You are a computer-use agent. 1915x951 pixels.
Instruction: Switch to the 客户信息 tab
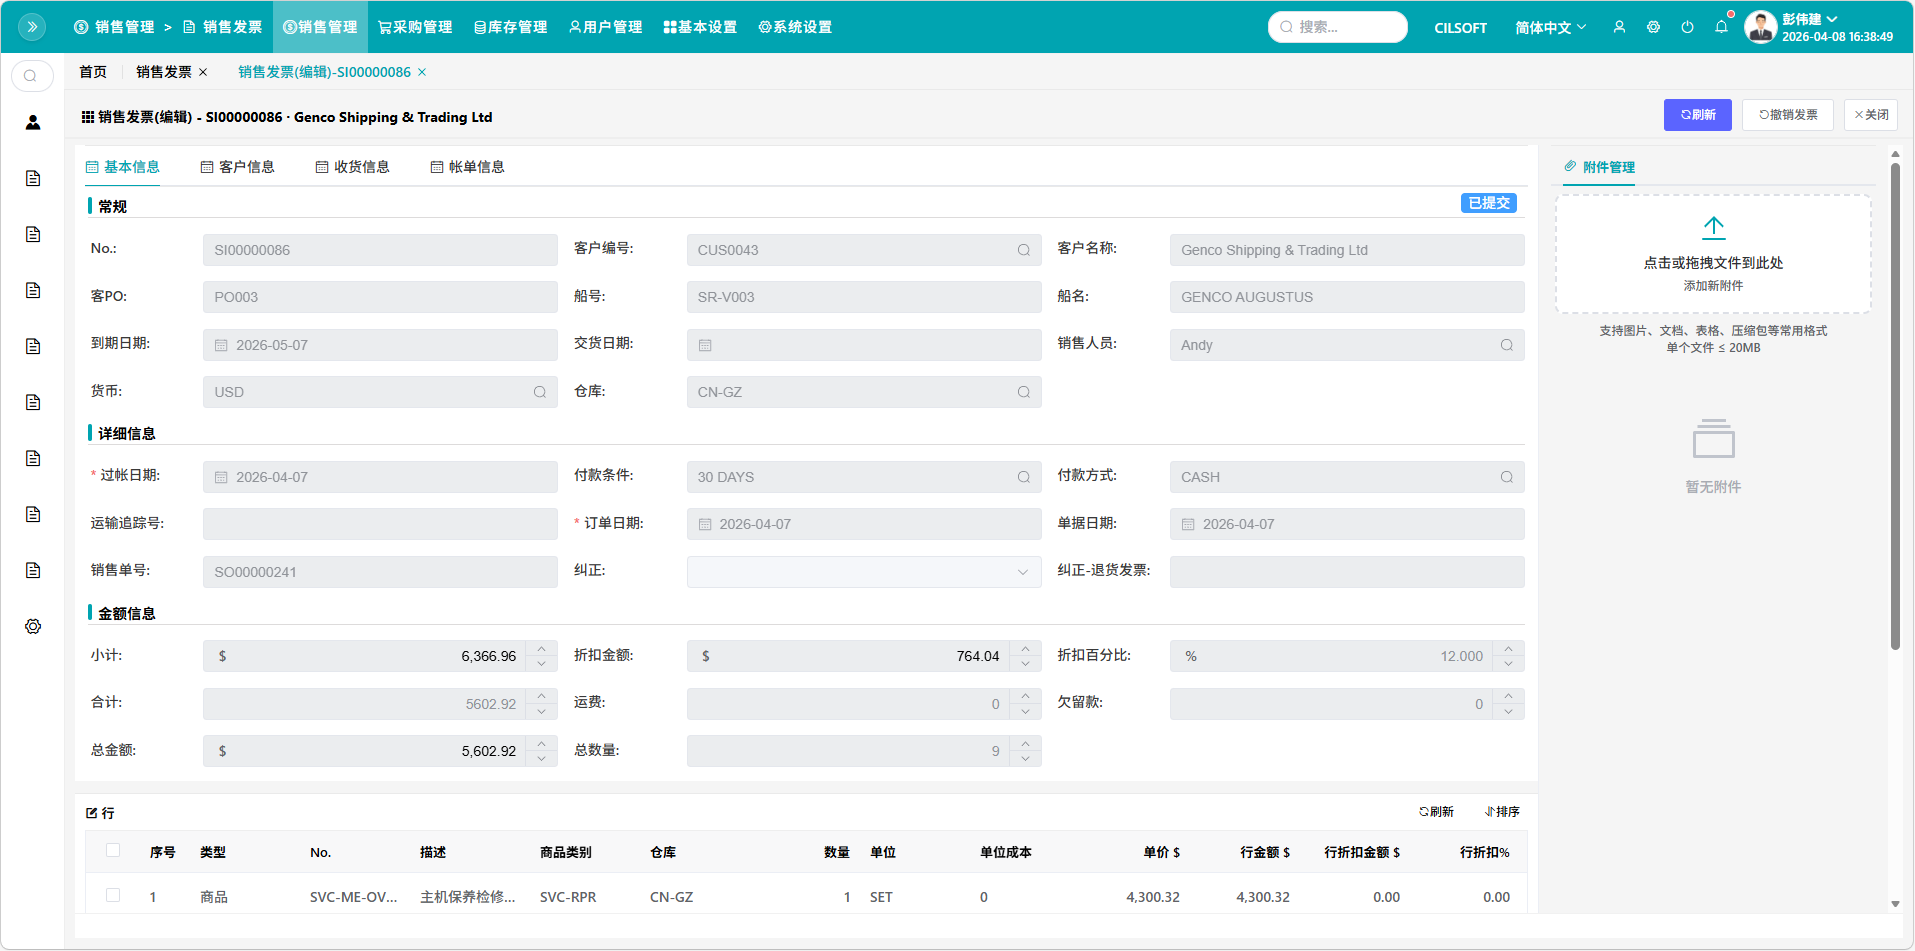[238, 167]
